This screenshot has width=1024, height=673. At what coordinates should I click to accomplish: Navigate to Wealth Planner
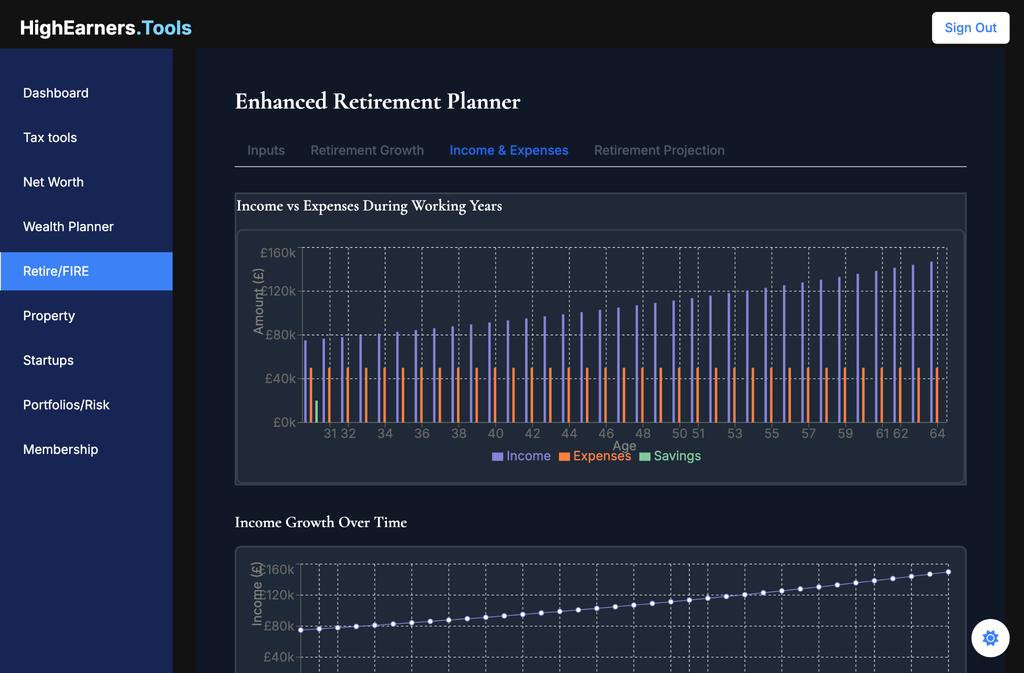coord(68,227)
